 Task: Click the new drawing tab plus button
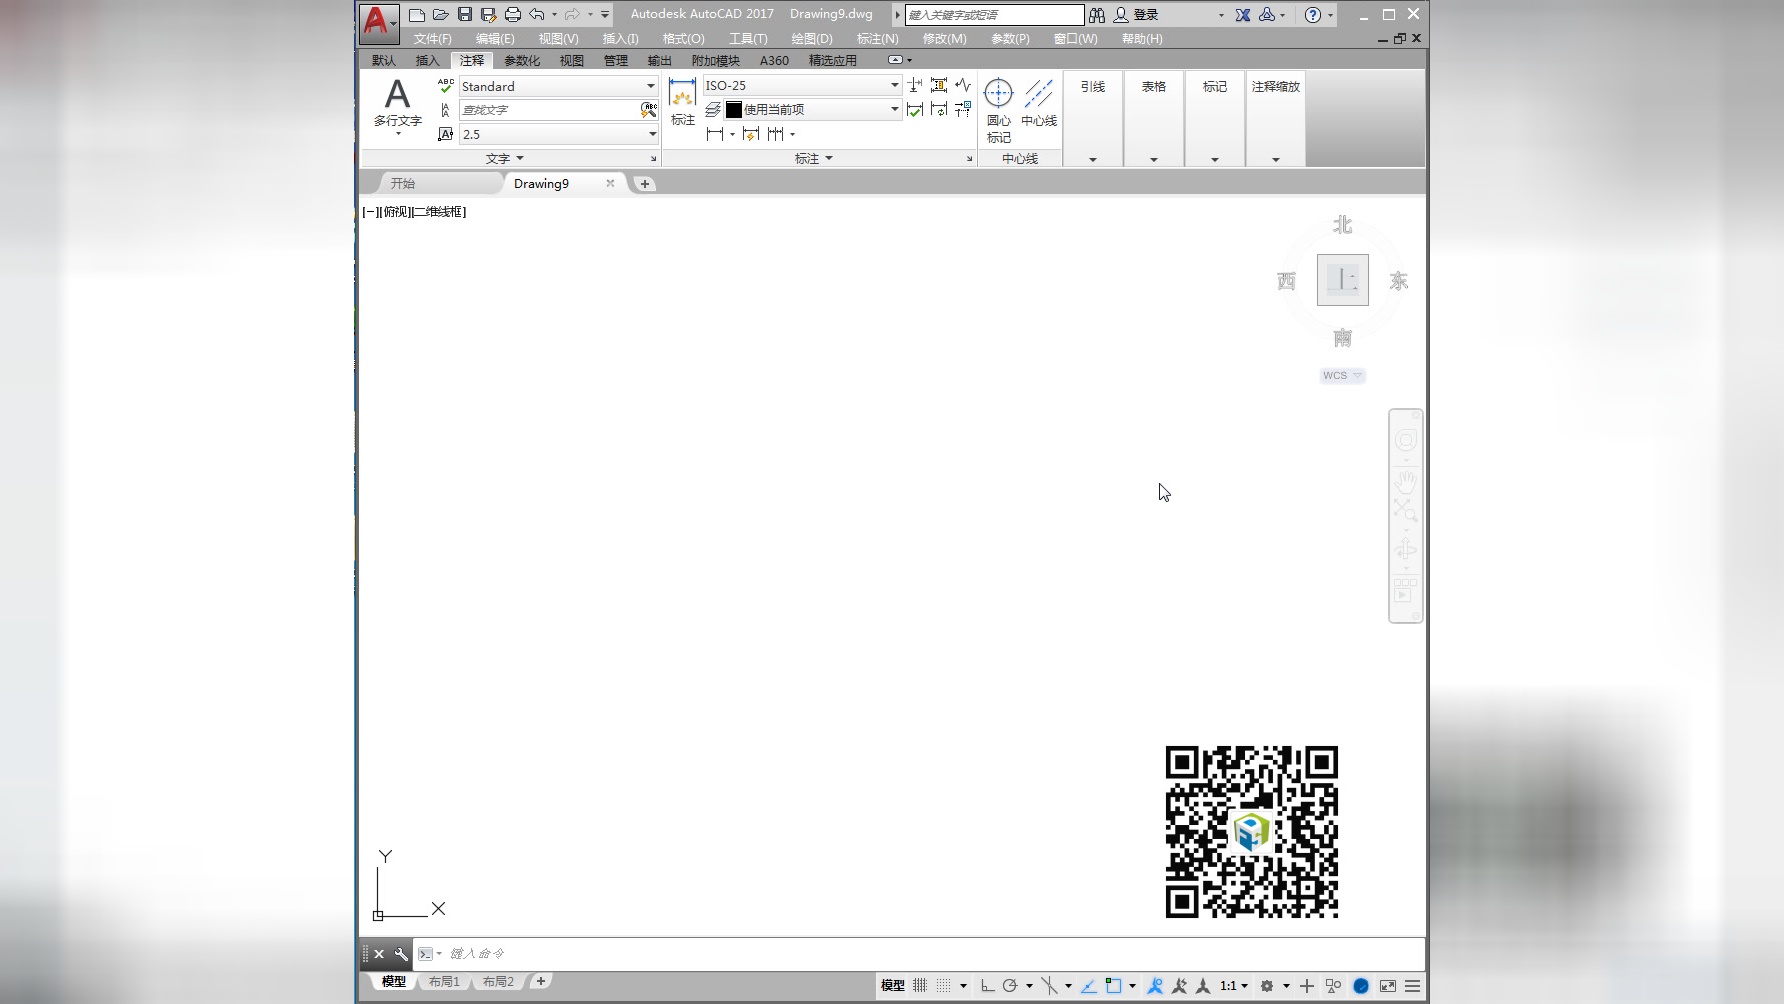click(x=645, y=184)
